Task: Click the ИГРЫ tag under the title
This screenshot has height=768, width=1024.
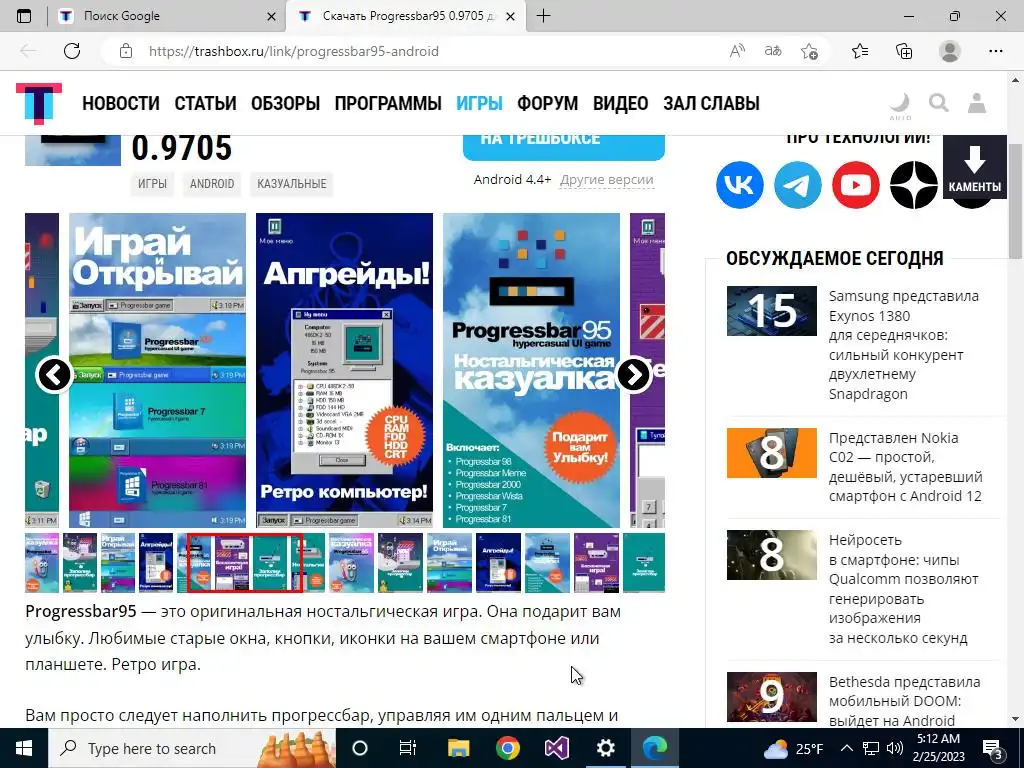Action: [x=152, y=184]
